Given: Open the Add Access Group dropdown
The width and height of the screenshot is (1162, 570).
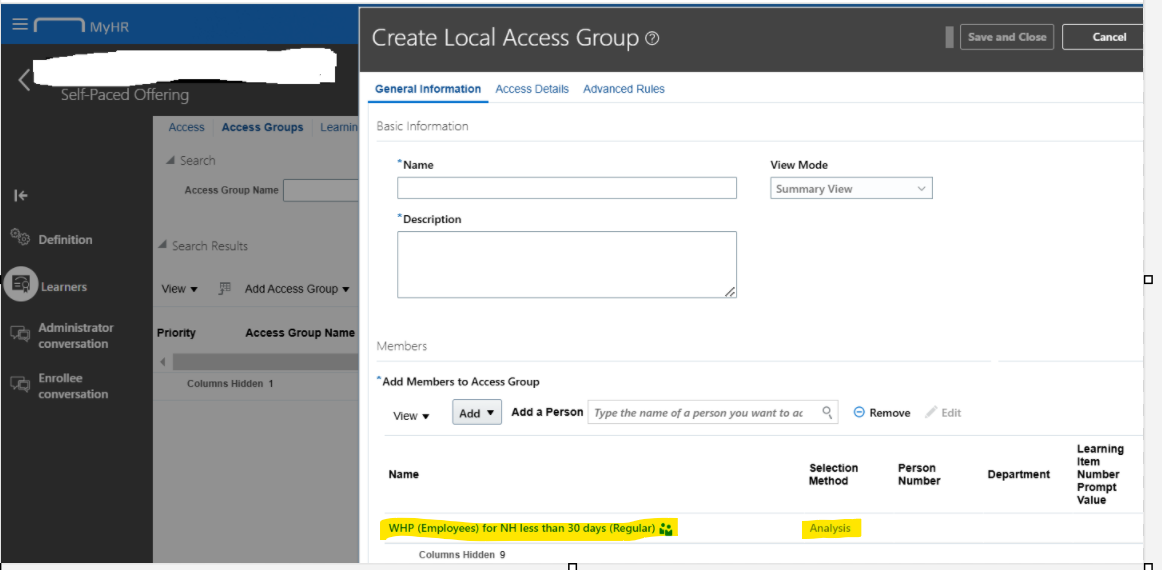Looking at the screenshot, I should point(297,288).
